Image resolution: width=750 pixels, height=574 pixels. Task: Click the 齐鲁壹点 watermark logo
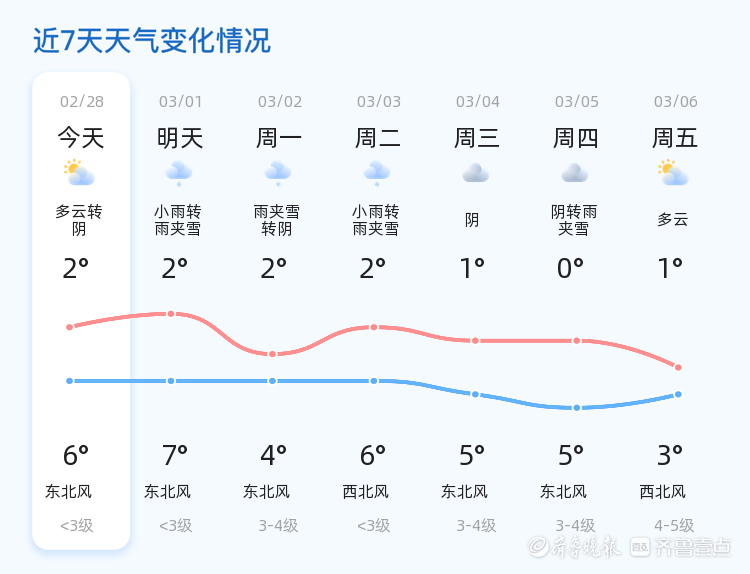click(x=694, y=546)
